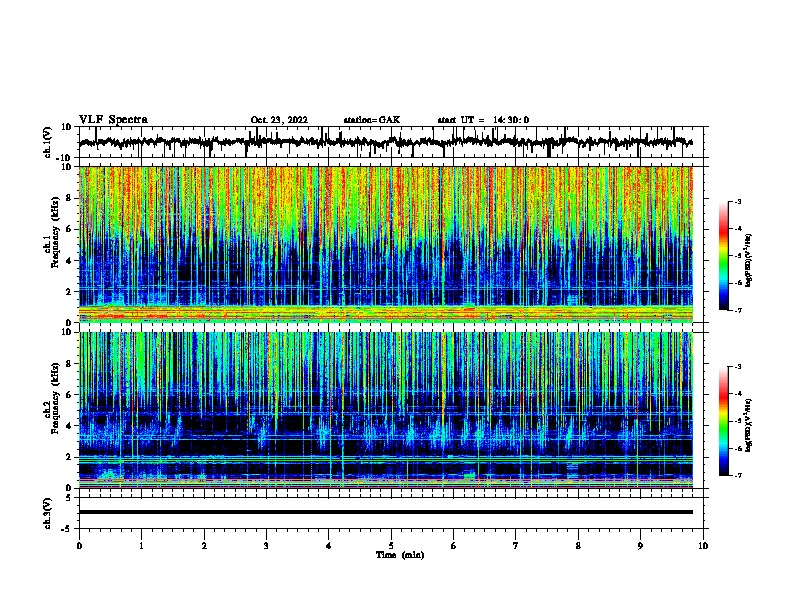
Task: Click the thick black ch.3 voltage line
Action: click(386, 512)
